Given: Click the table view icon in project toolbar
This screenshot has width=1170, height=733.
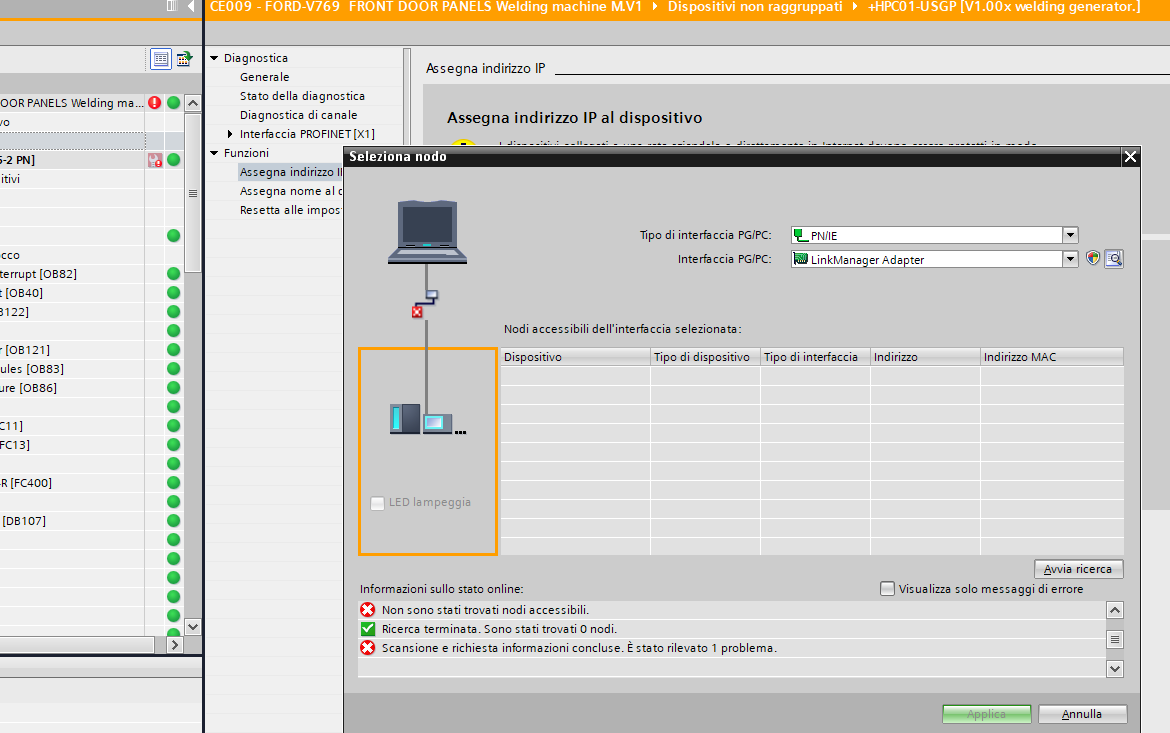Looking at the screenshot, I should coord(161,59).
